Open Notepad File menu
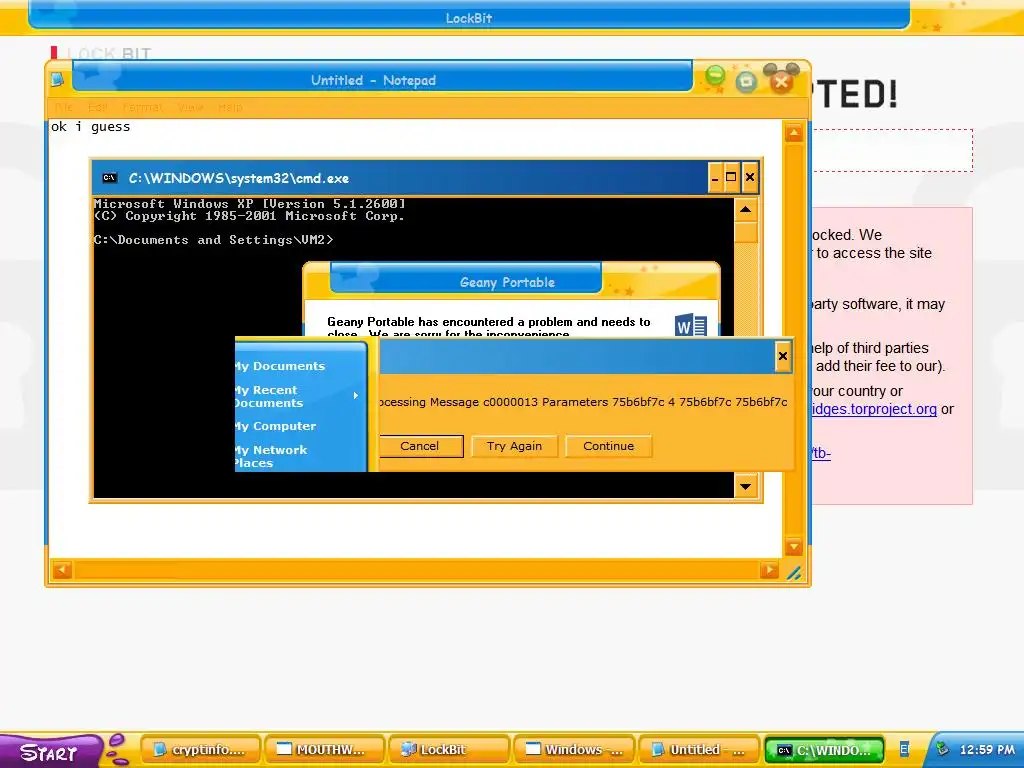Screen dimensions: 1024x768 coord(63,107)
